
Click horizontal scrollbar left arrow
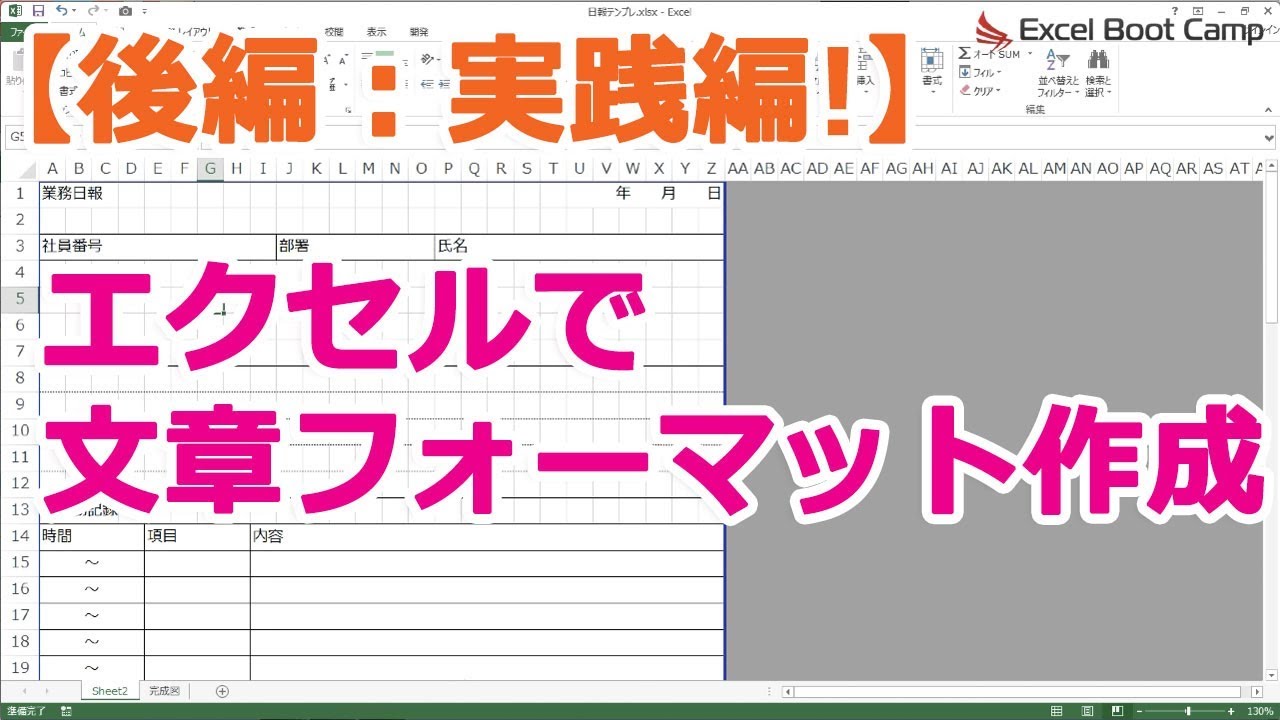pos(789,691)
